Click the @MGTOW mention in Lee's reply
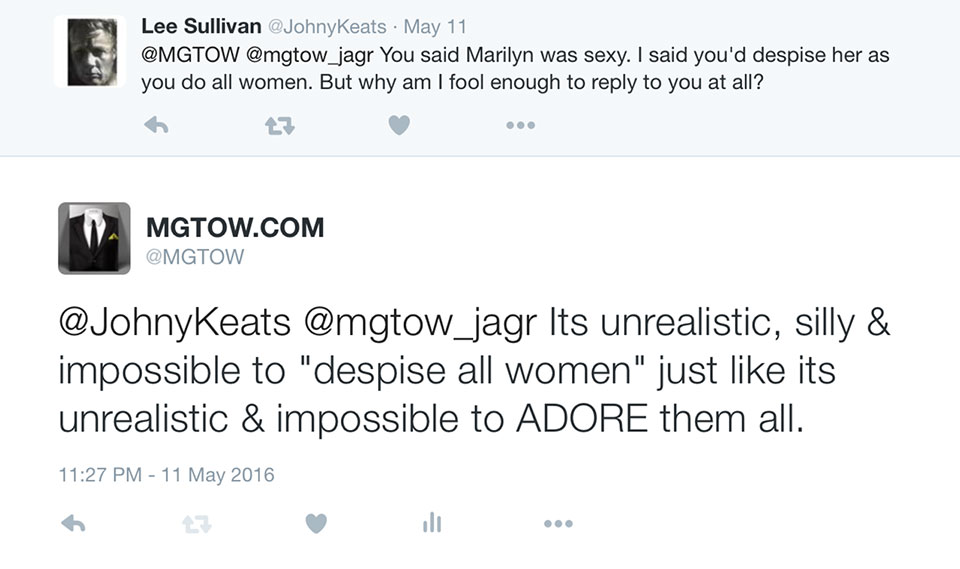Image resolution: width=960 pixels, height=569 pixels. click(x=188, y=55)
